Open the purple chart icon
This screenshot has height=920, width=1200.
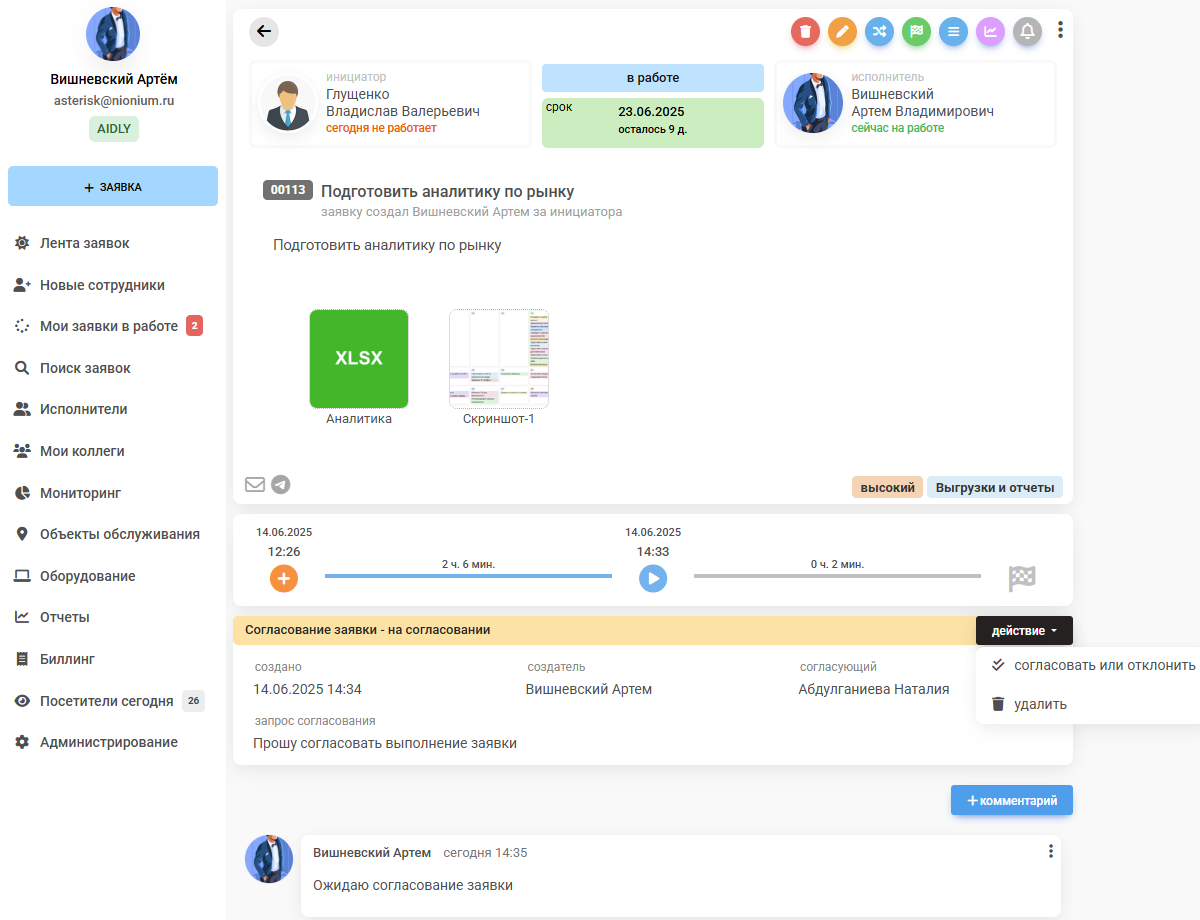click(x=990, y=32)
